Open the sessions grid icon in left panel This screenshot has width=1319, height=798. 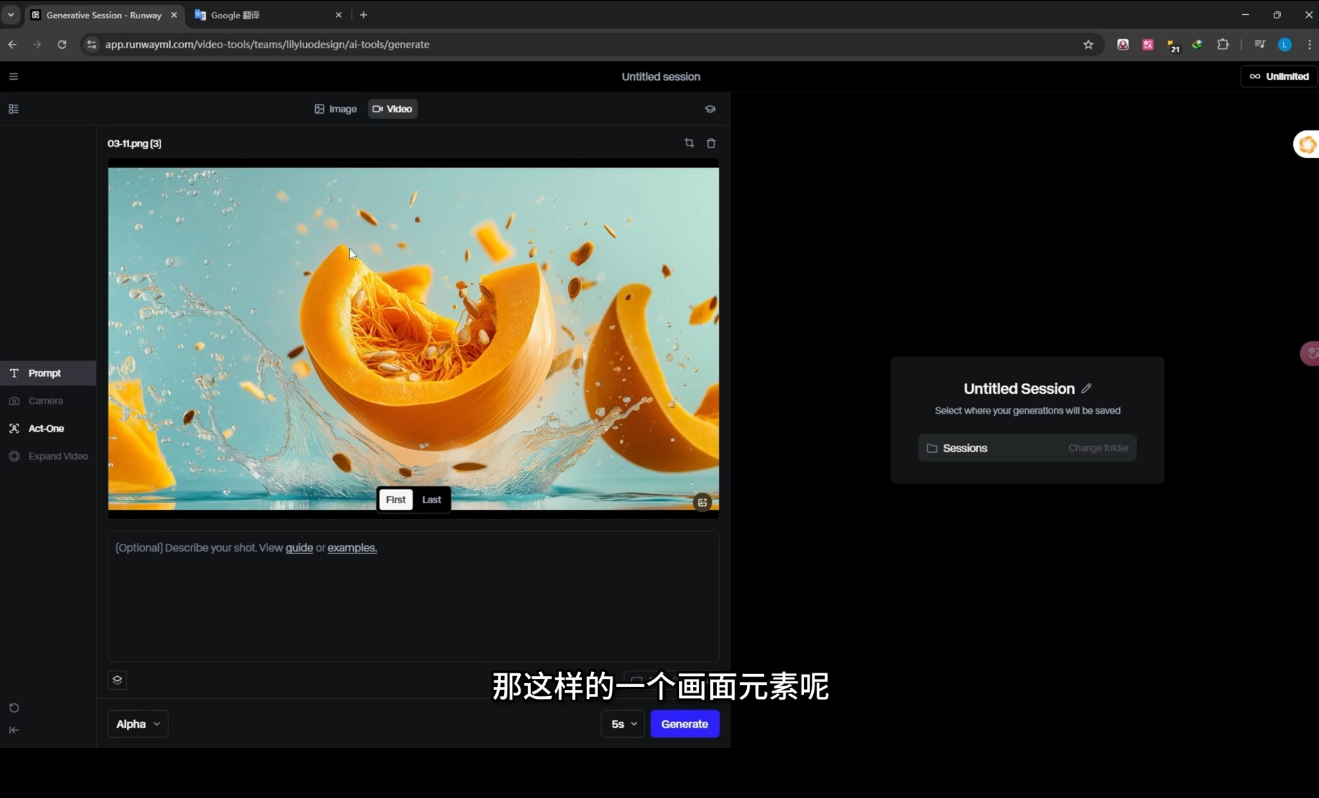tap(13, 108)
